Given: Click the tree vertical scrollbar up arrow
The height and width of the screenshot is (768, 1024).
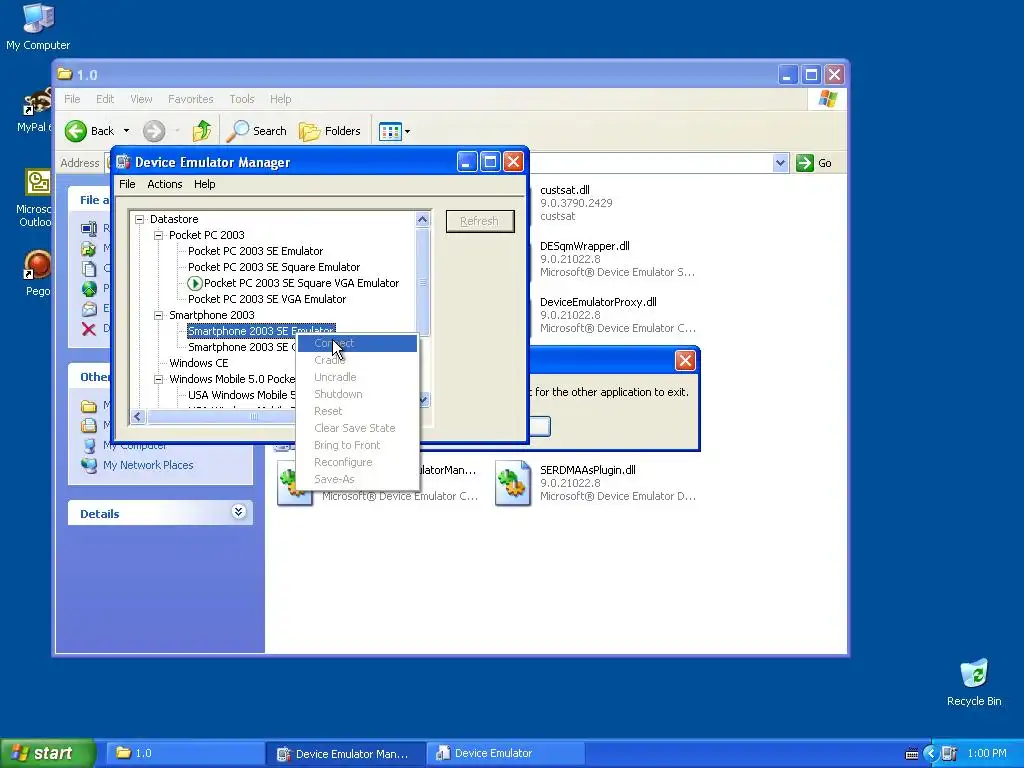Looking at the screenshot, I should click(x=423, y=219).
